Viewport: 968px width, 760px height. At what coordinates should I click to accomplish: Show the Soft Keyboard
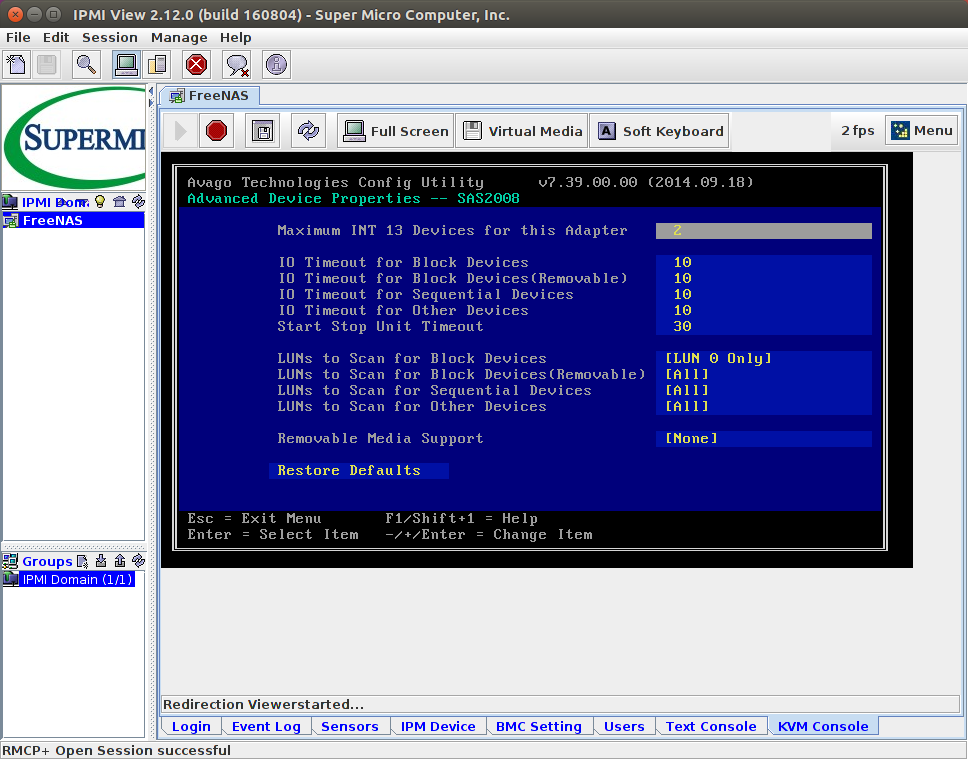click(x=661, y=131)
